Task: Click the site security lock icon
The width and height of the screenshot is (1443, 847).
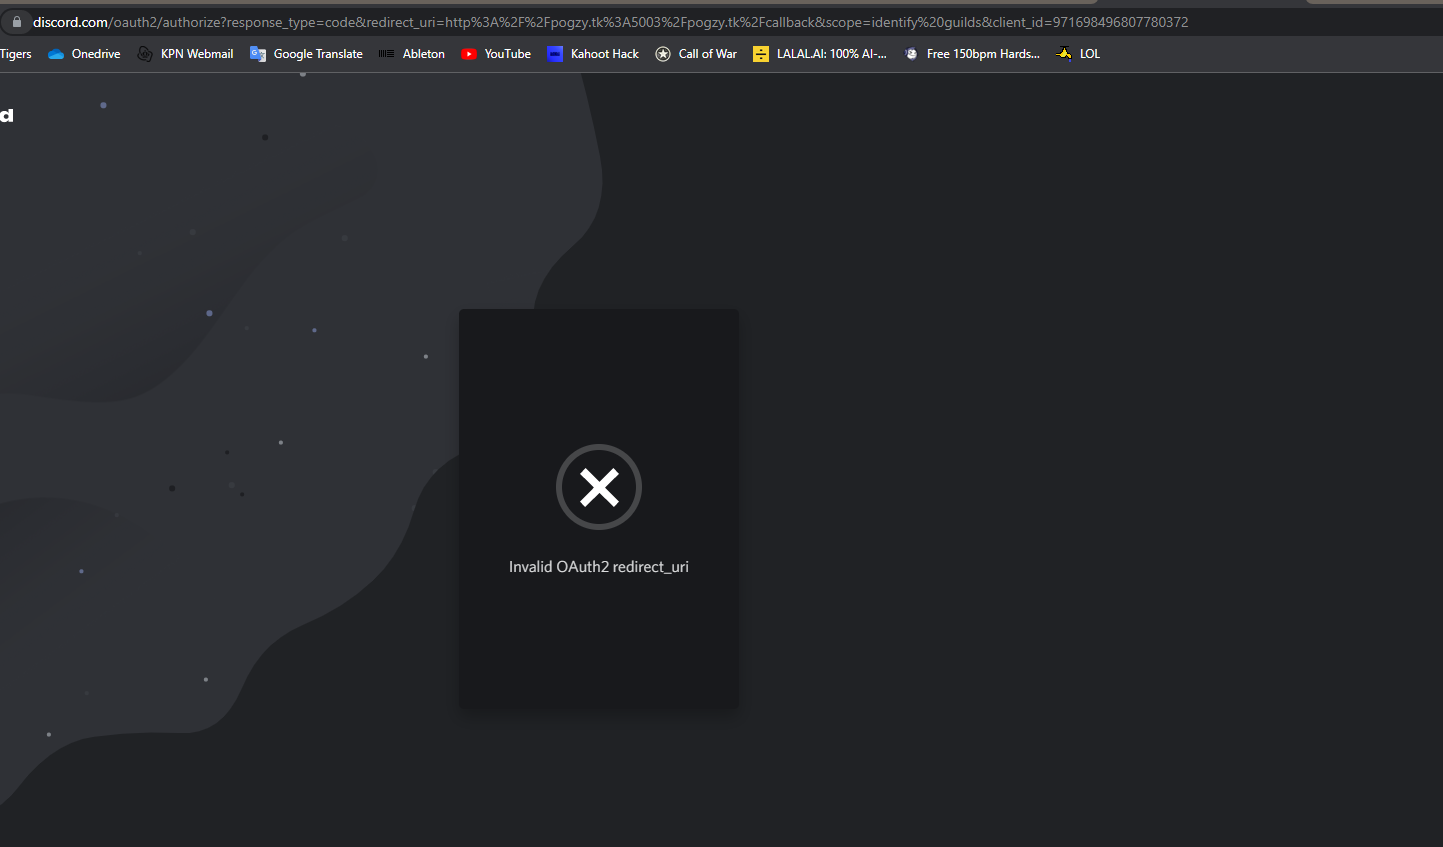Action: (17, 21)
